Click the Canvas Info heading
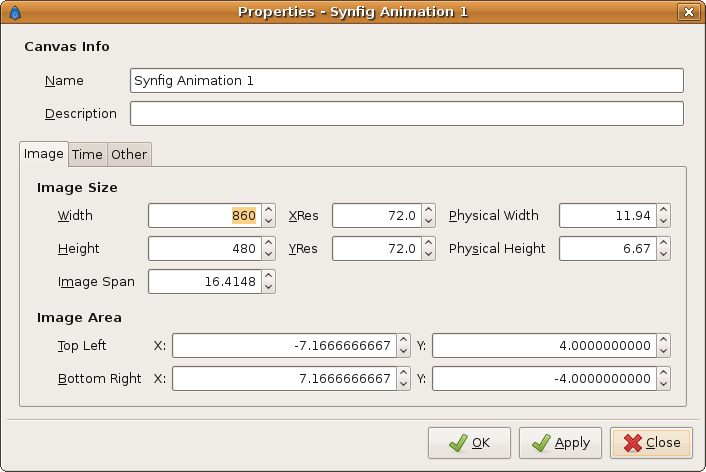This screenshot has width=706, height=472. pos(67,47)
